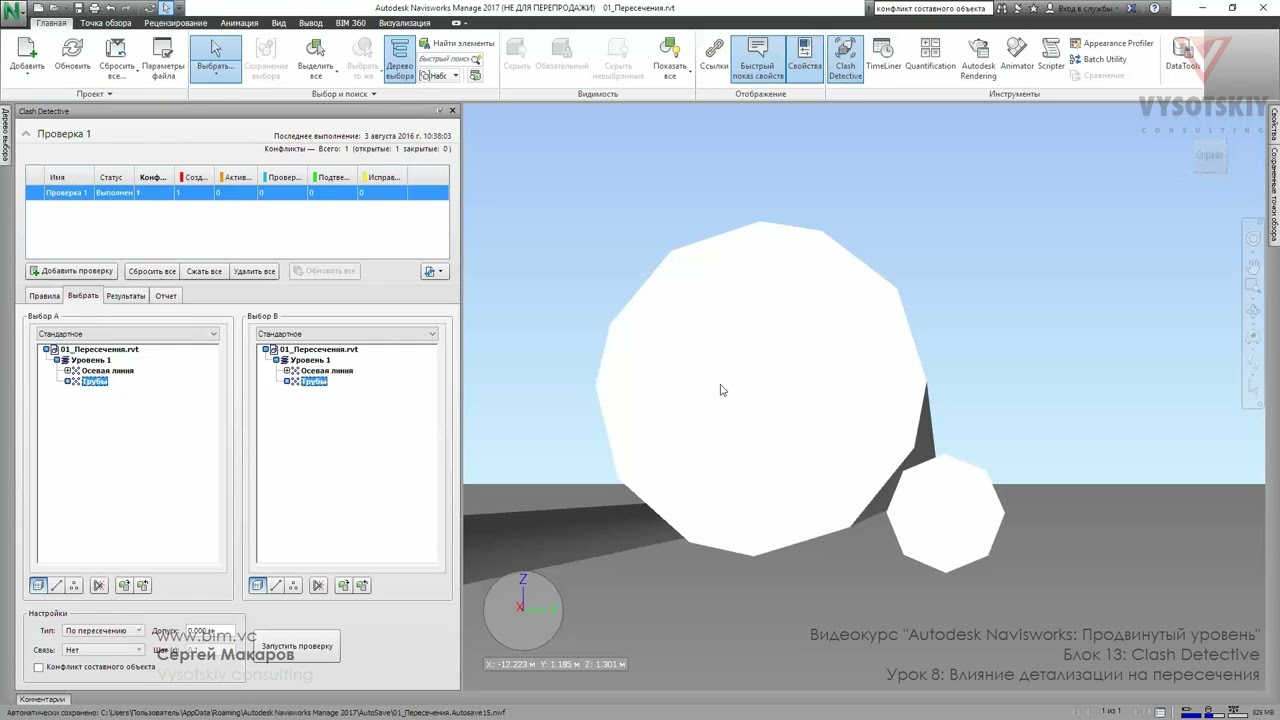Click Добавить проверку button
This screenshot has width=1280, height=720.
pos(71,271)
